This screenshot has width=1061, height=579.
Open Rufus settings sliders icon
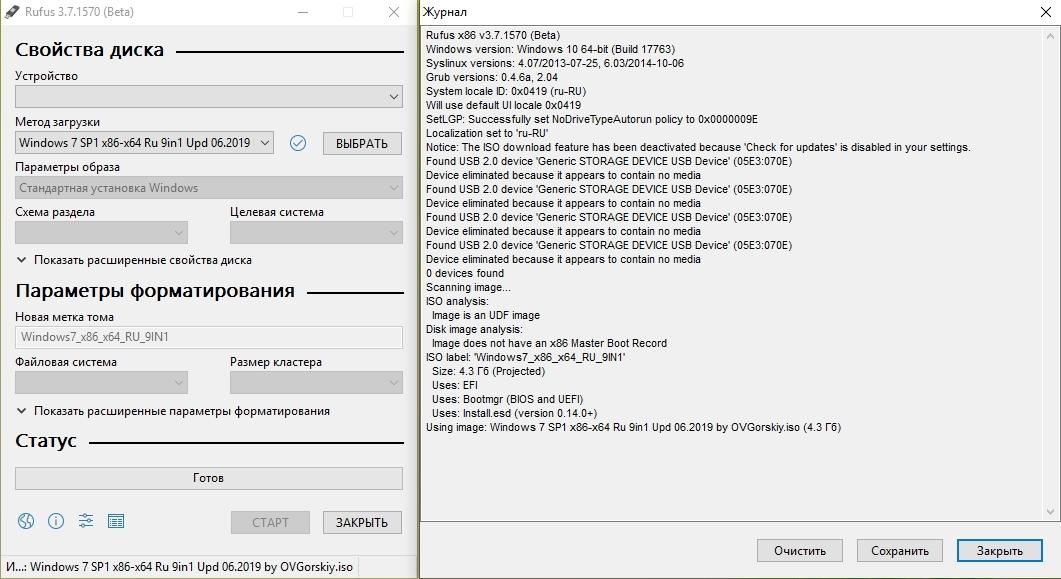point(86,521)
